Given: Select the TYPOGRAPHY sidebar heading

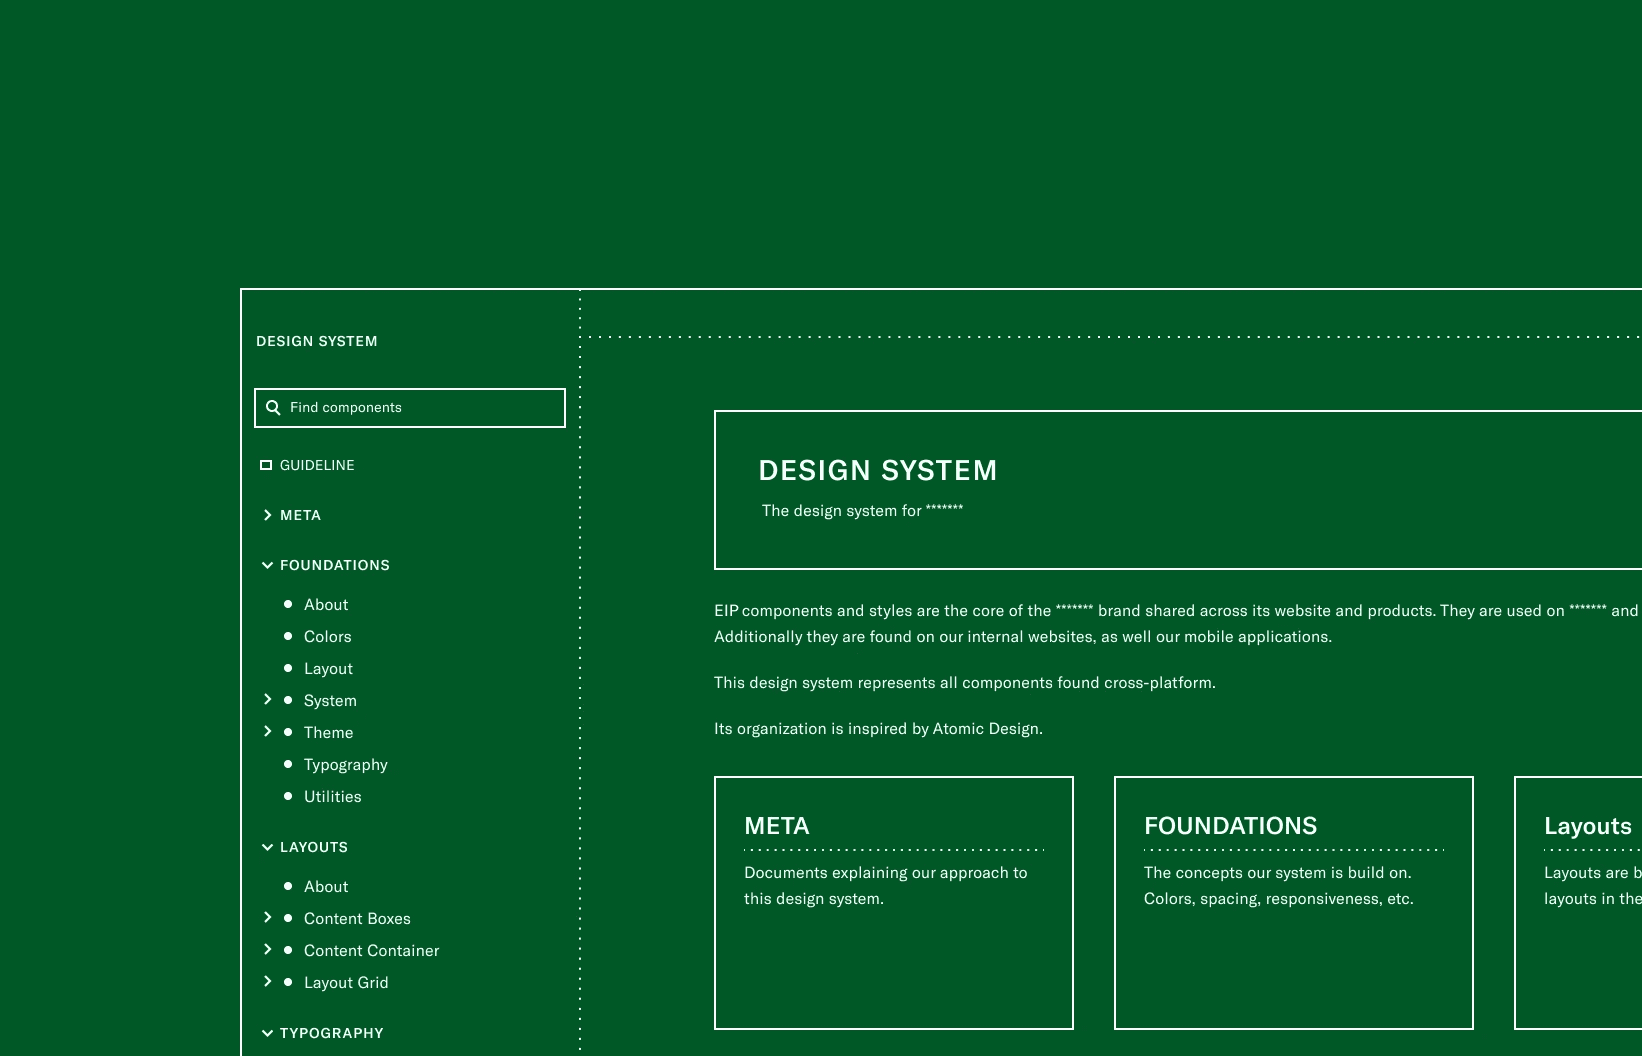Looking at the screenshot, I should (331, 1033).
